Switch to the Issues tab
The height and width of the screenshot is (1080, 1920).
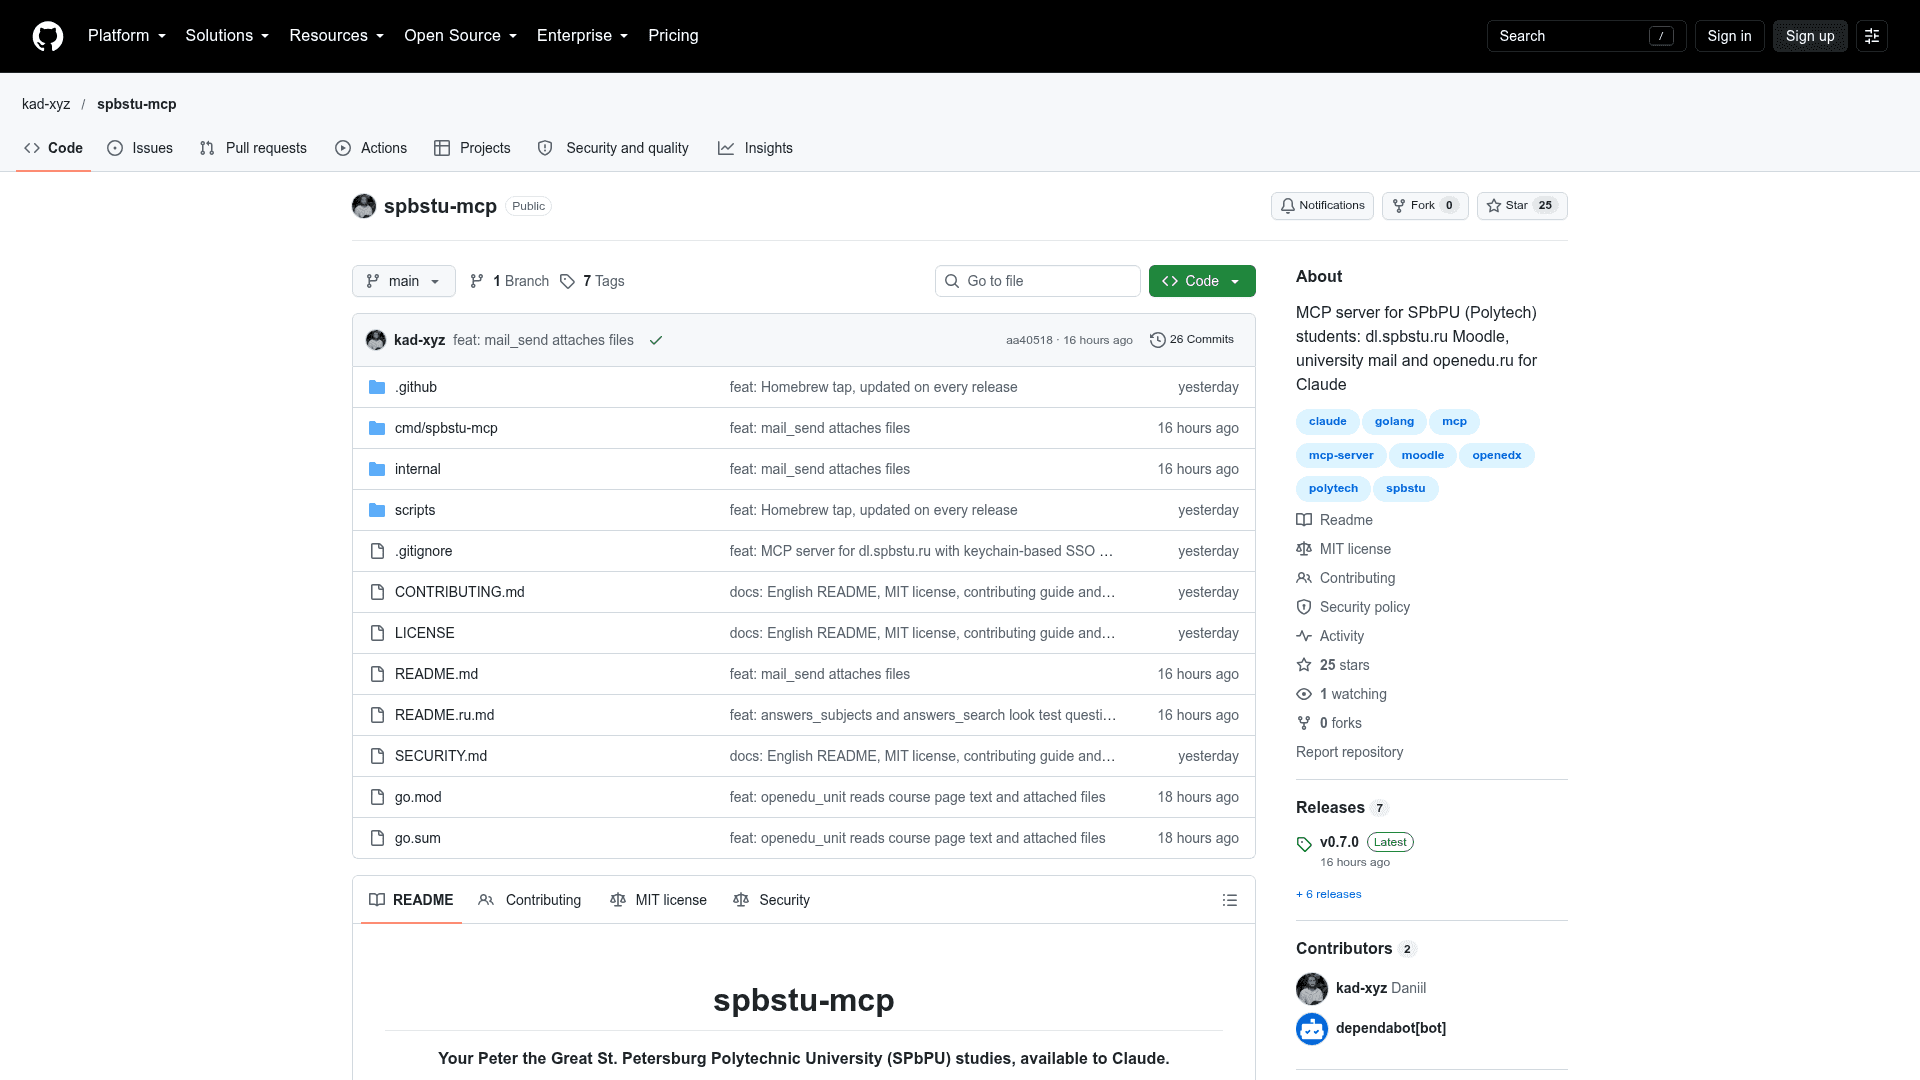tap(140, 148)
